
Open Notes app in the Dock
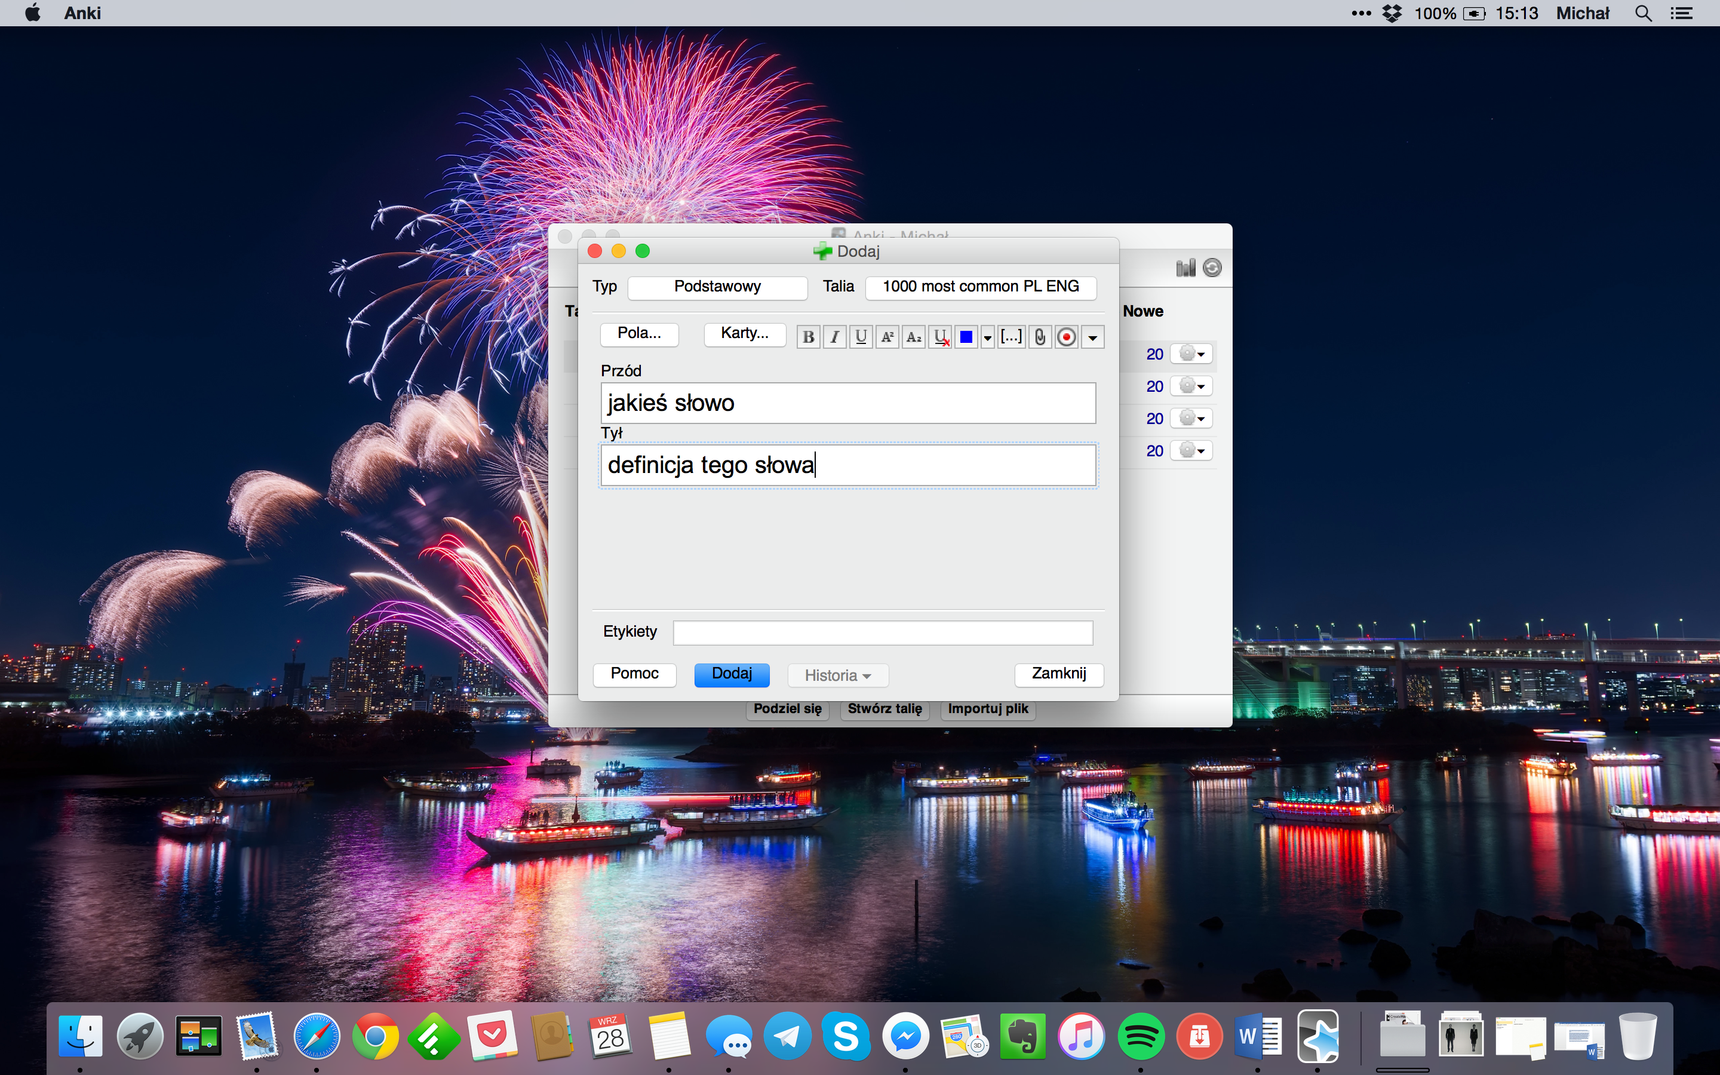(x=669, y=1037)
